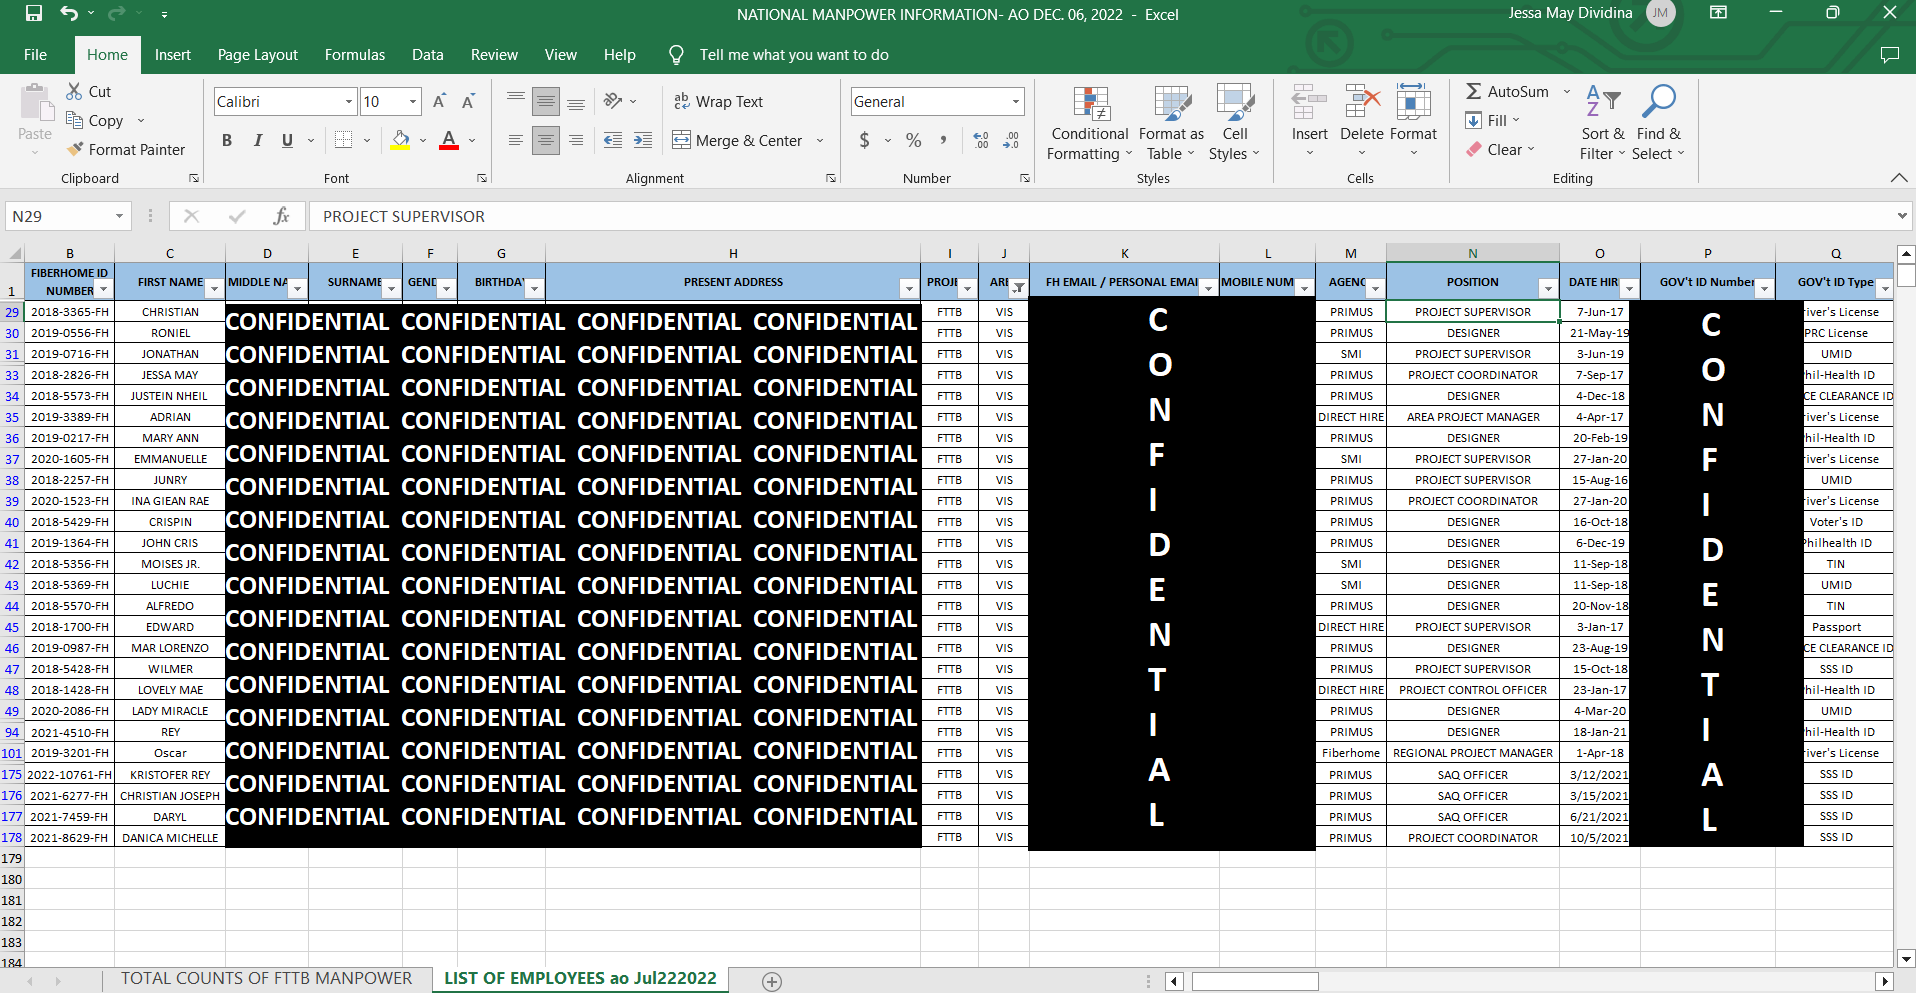Toggle Bold formatting
Image resolution: width=1916 pixels, height=993 pixels.
coord(227,140)
